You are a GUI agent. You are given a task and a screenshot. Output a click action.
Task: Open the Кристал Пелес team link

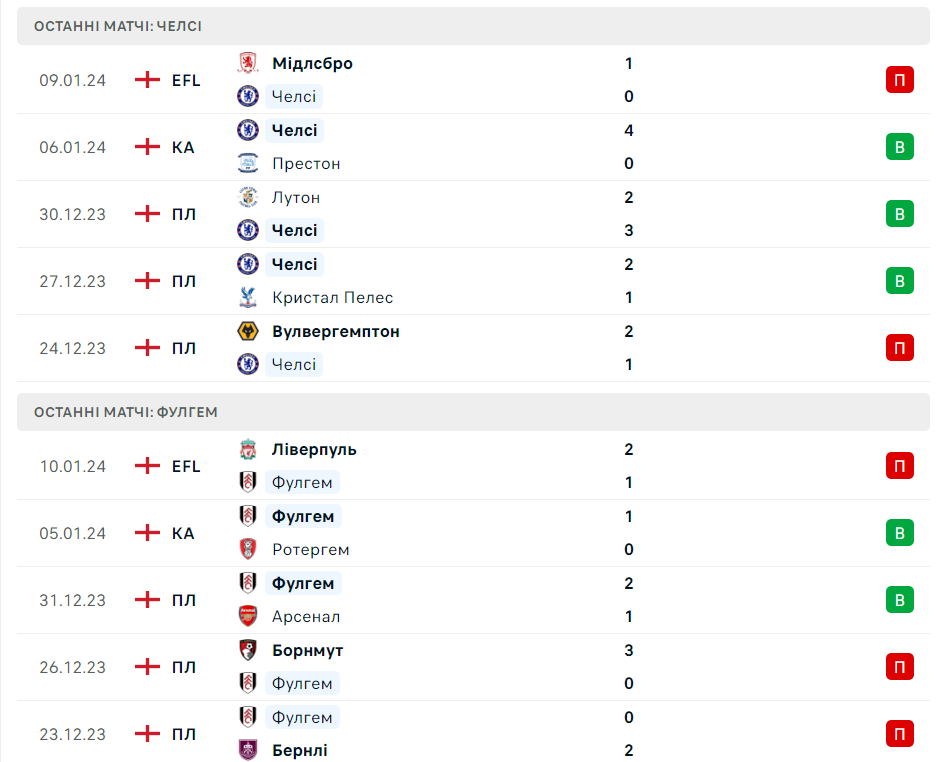(332, 297)
